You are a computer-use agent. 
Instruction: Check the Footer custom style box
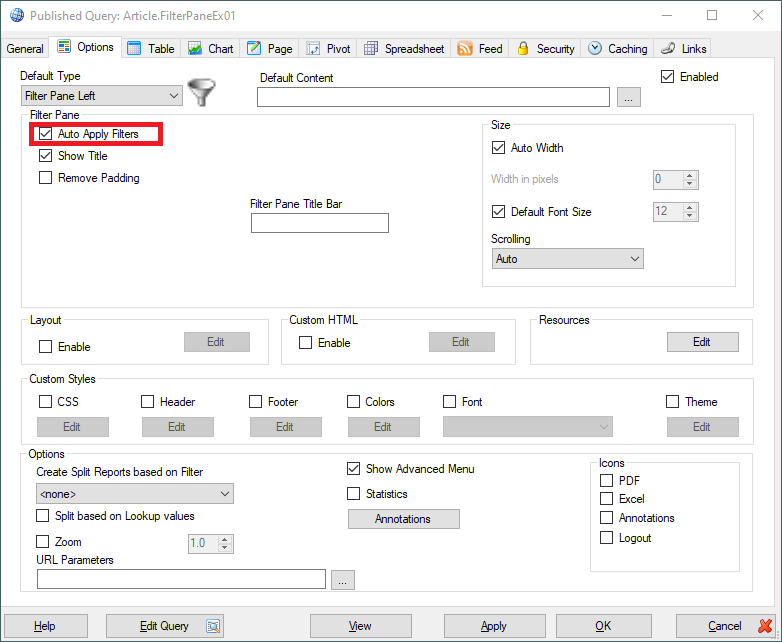pyautogui.click(x=255, y=402)
